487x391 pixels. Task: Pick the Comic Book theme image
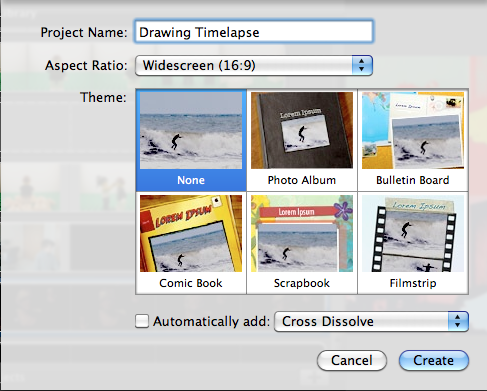tap(191, 233)
